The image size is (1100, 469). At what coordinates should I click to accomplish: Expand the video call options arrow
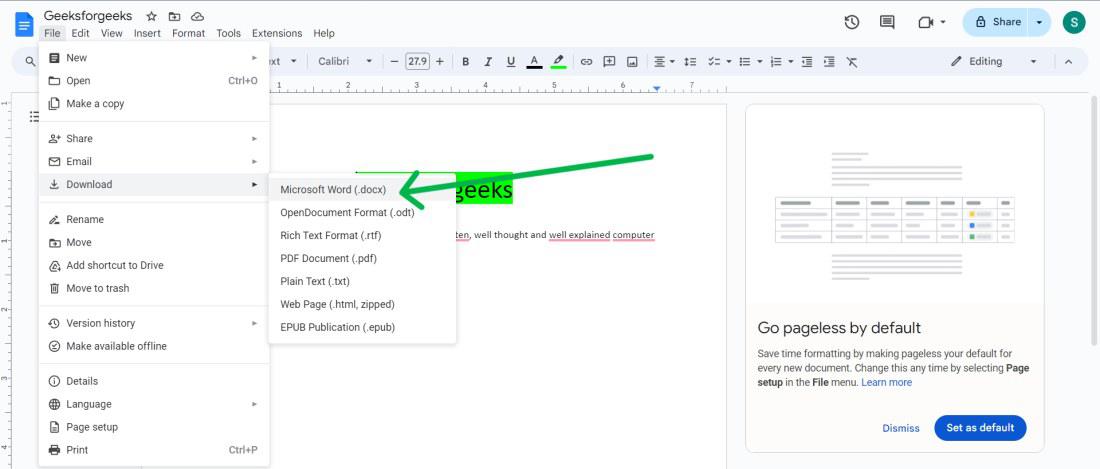[943, 22]
